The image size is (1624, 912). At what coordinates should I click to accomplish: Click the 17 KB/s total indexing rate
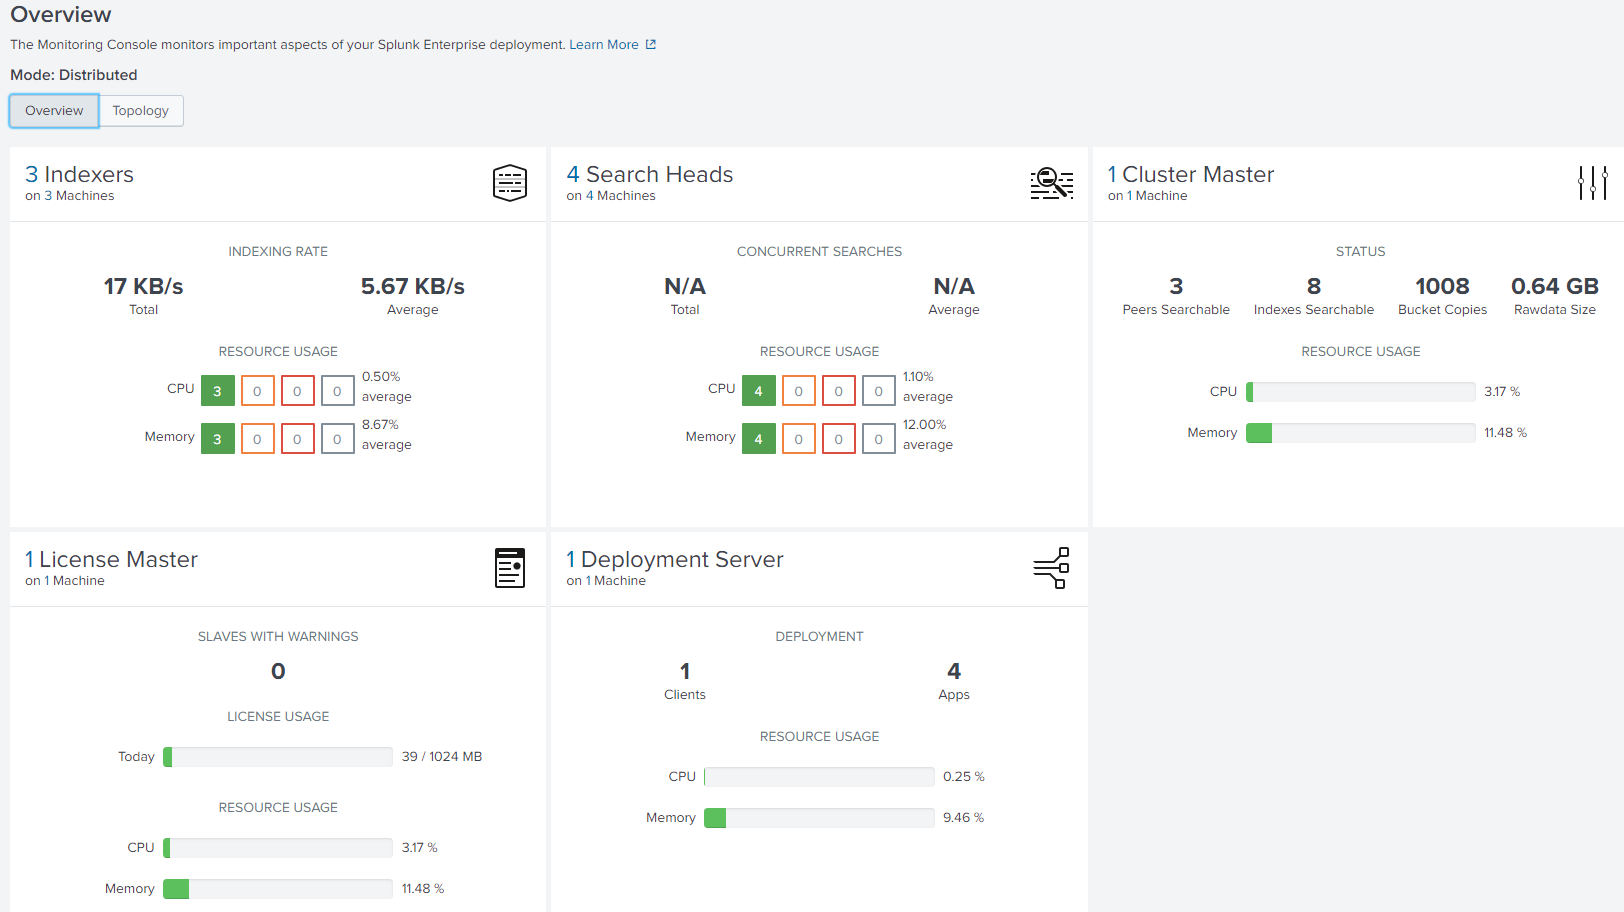point(144,287)
